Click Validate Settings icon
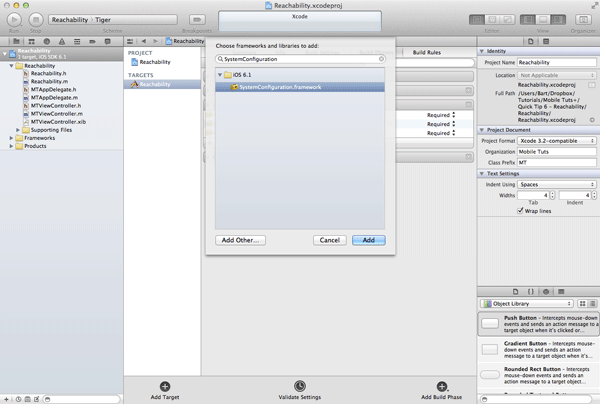The image size is (600, 404). (300, 386)
